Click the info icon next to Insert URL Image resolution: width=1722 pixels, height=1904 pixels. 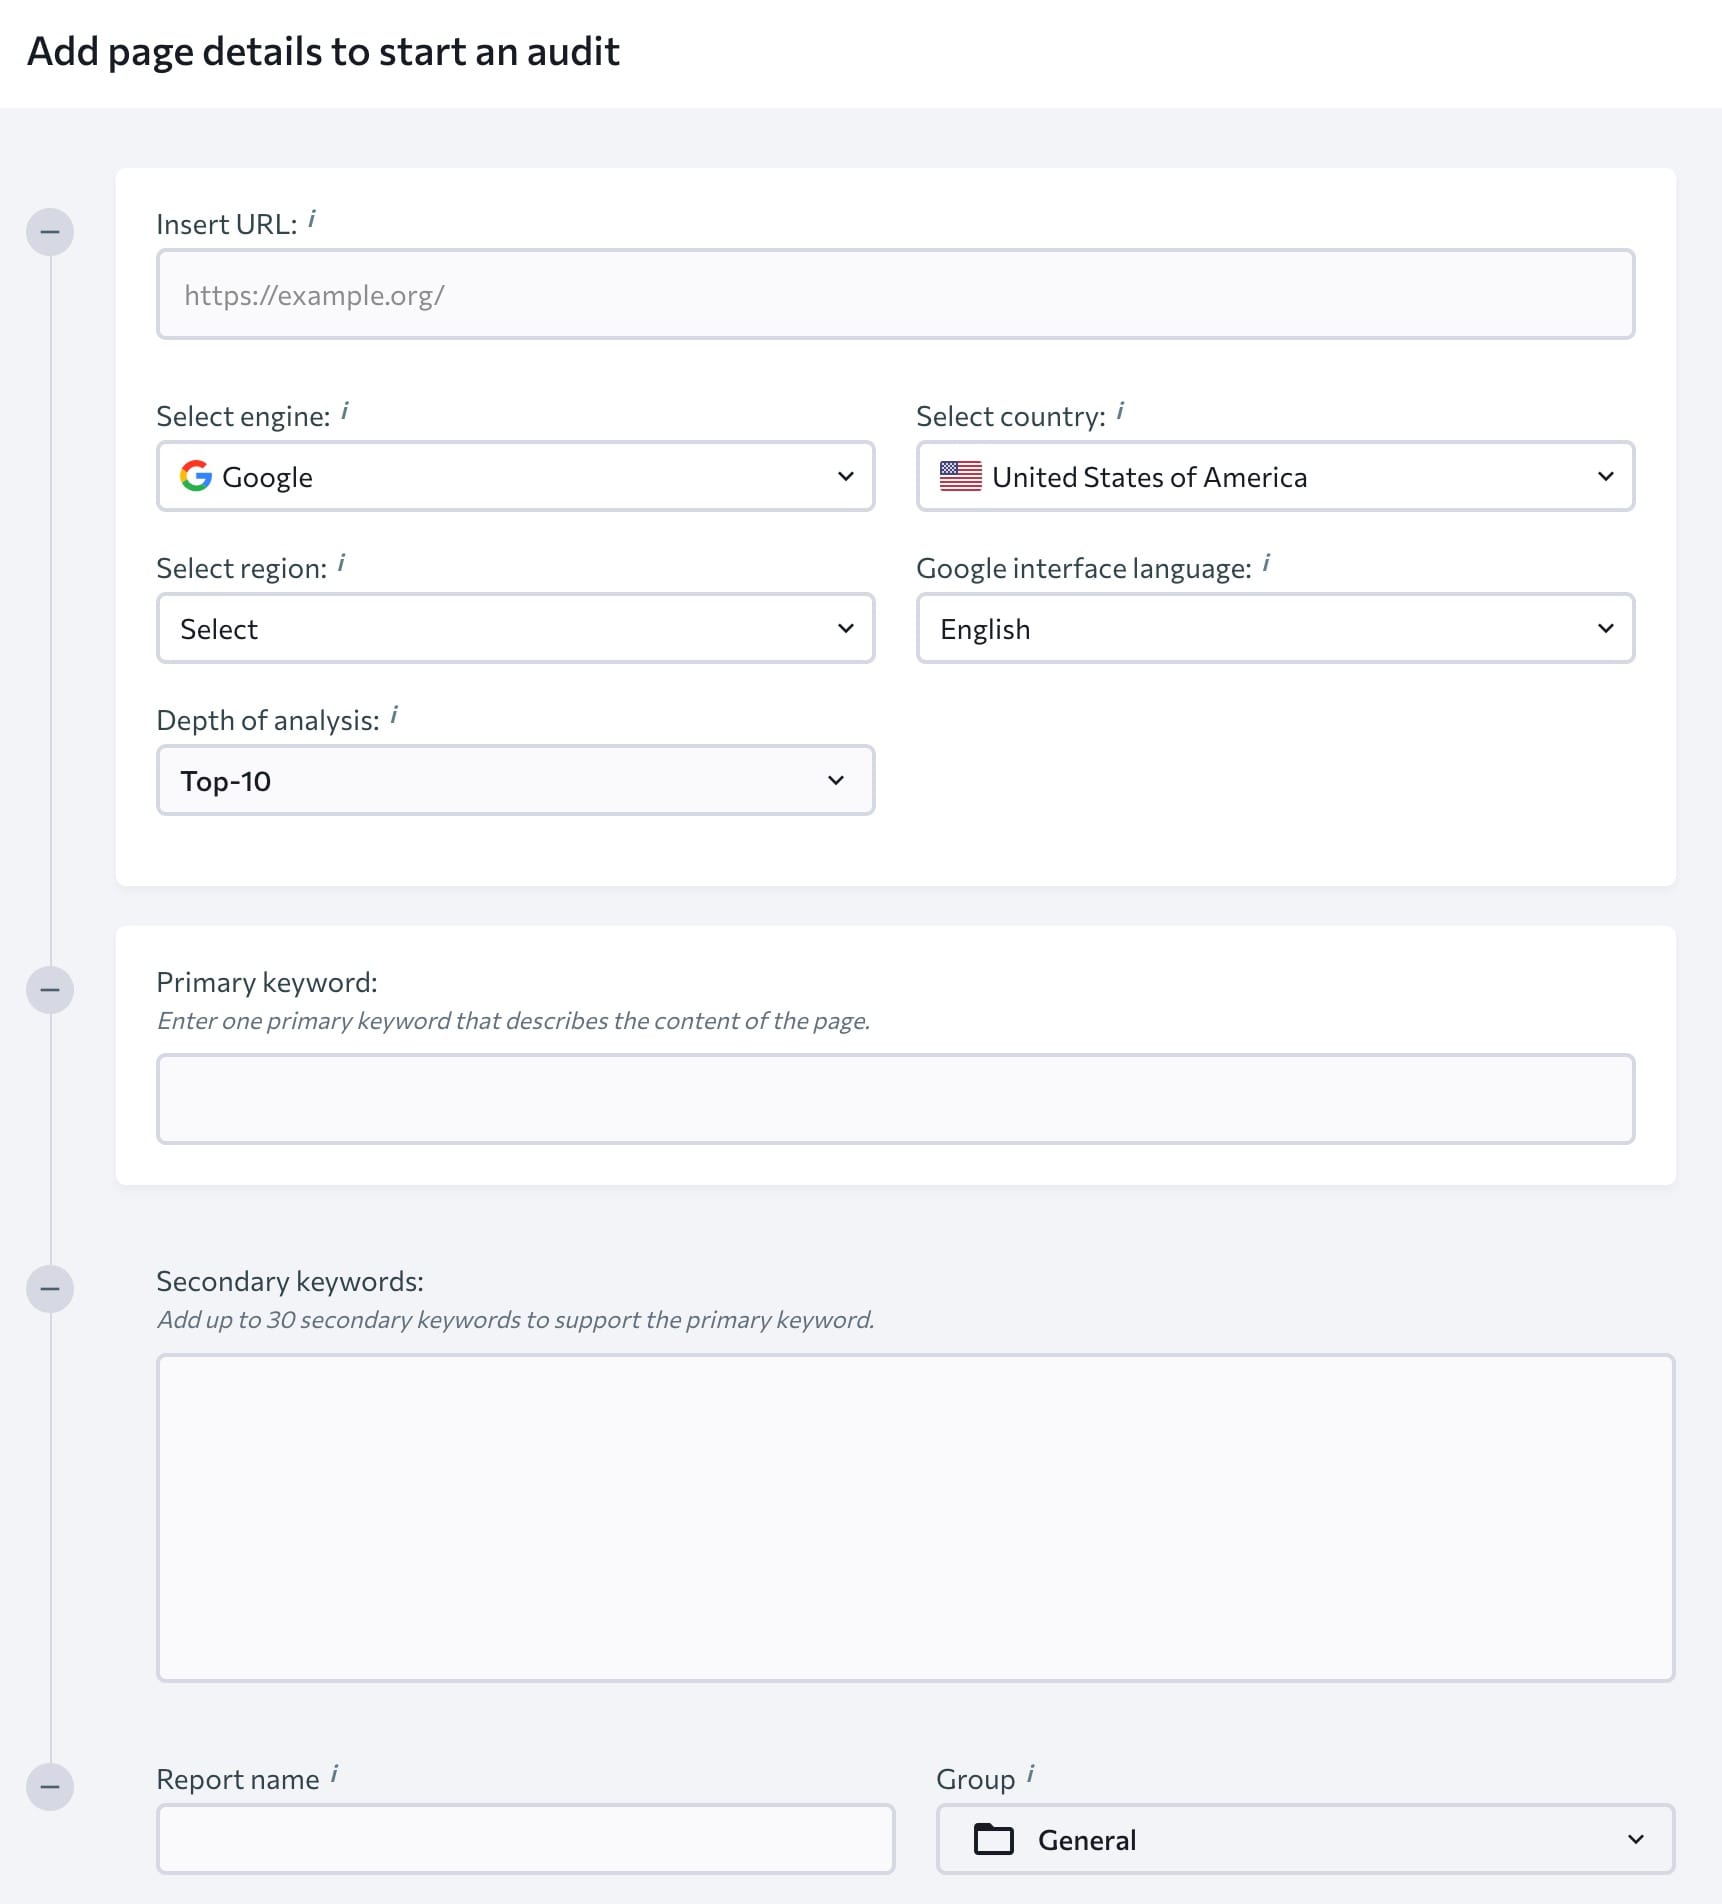pos(312,219)
